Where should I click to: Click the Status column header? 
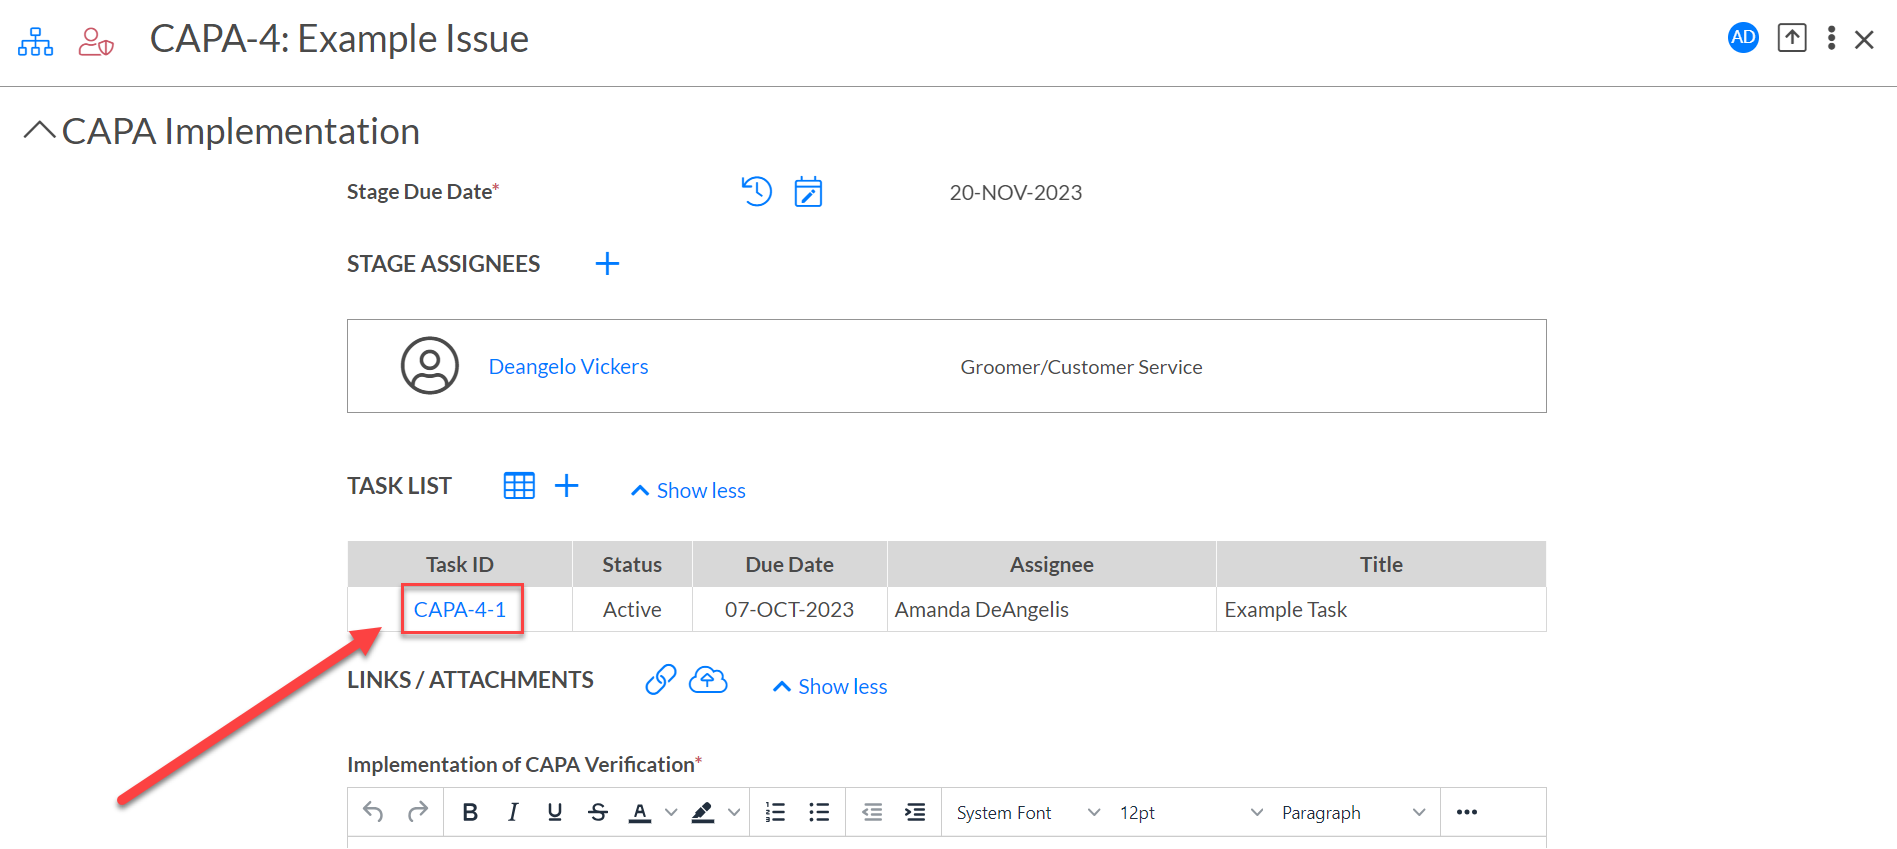[632, 565]
